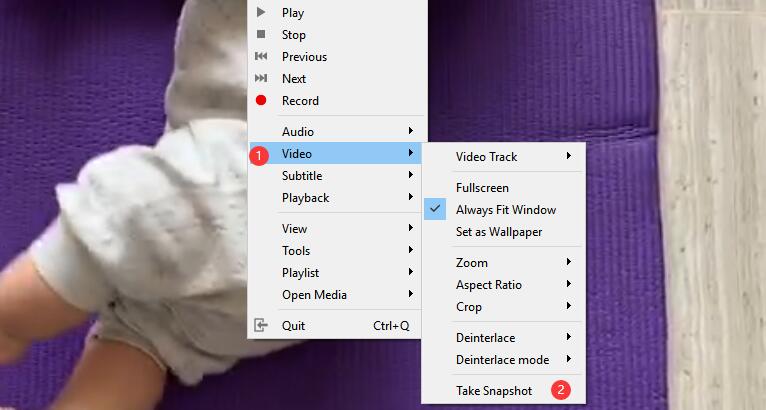Expand the Playback submenu
This screenshot has width=766, height=410.
point(335,197)
